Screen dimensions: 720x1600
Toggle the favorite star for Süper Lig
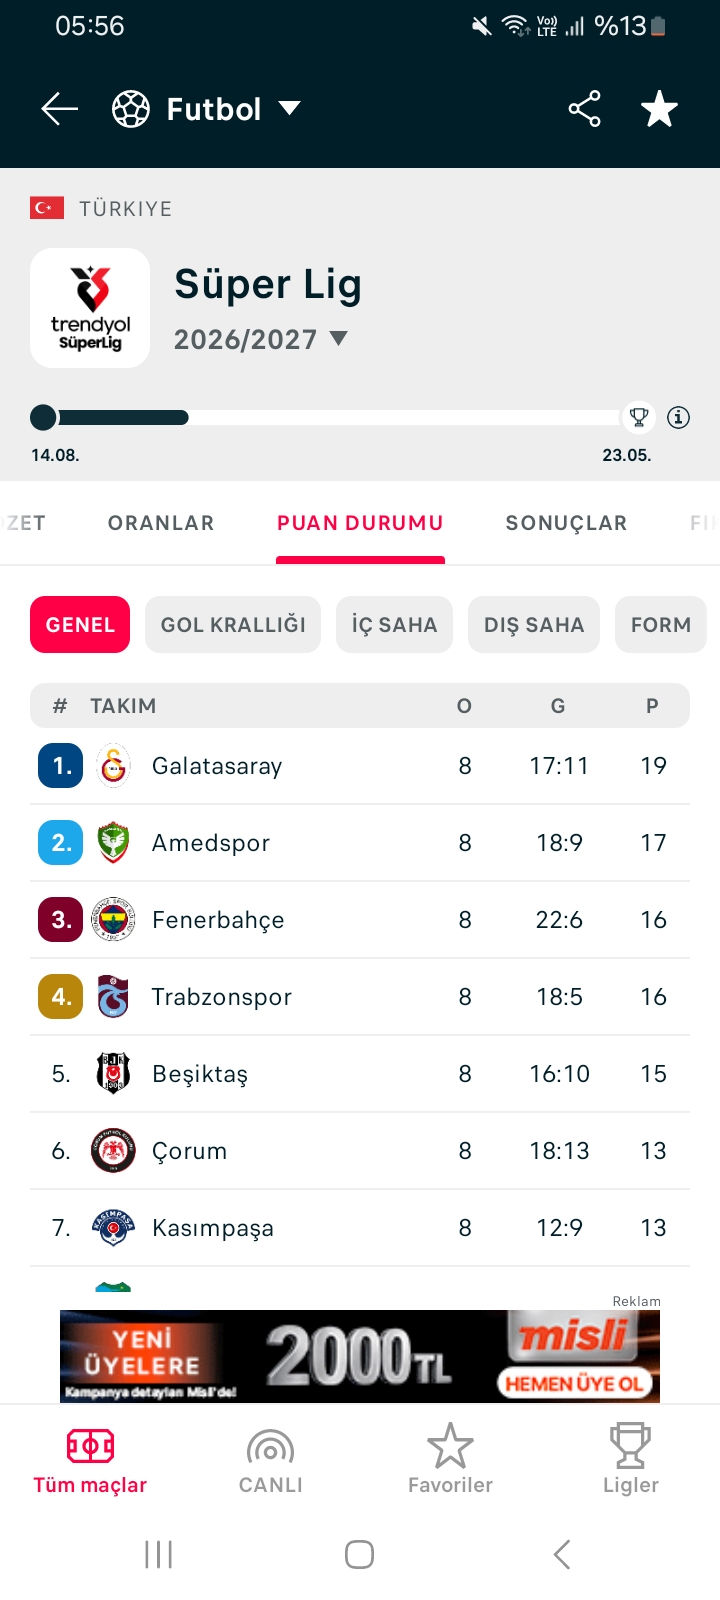tap(659, 109)
